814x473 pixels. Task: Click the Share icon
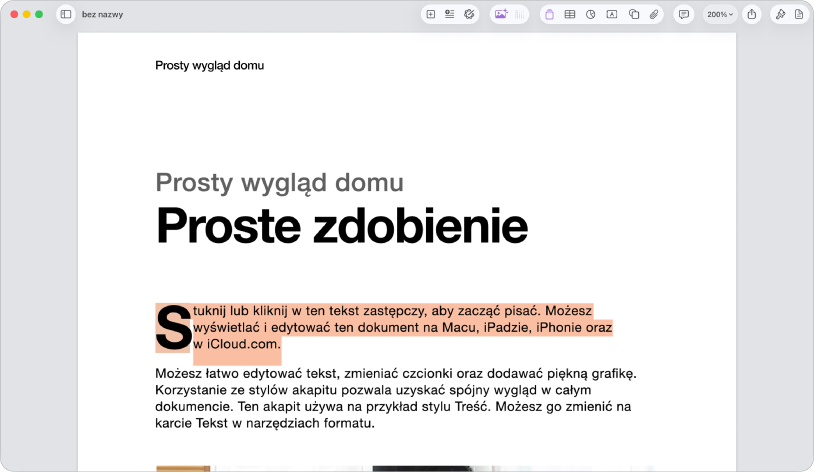click(752, 15)
